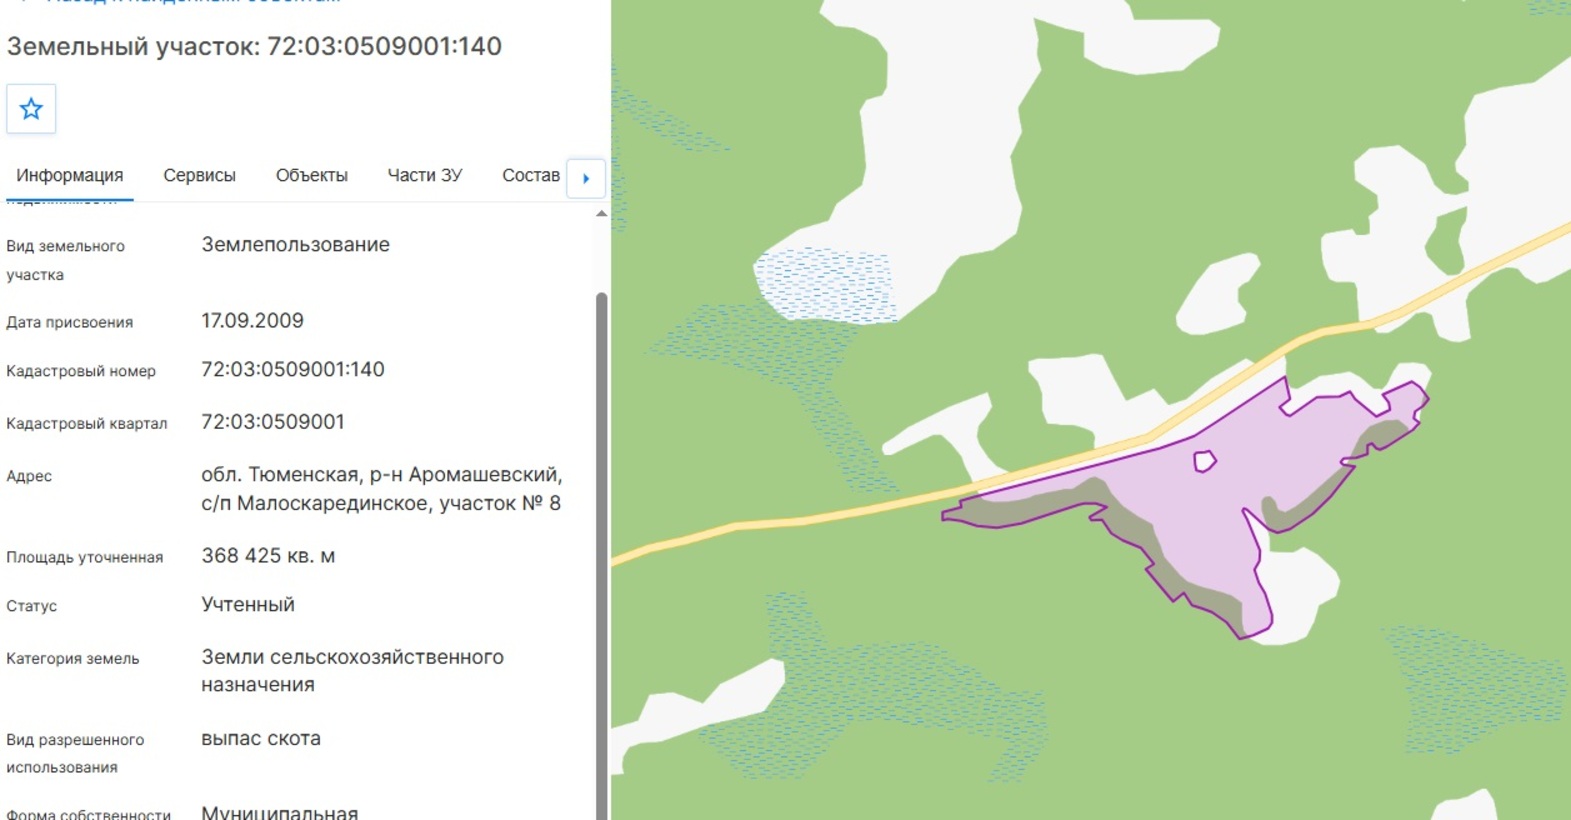Add parcel to favorites with star icon
Viewport: 1571px width, 820px height.
pyautogui.click(x=31, y=109)
